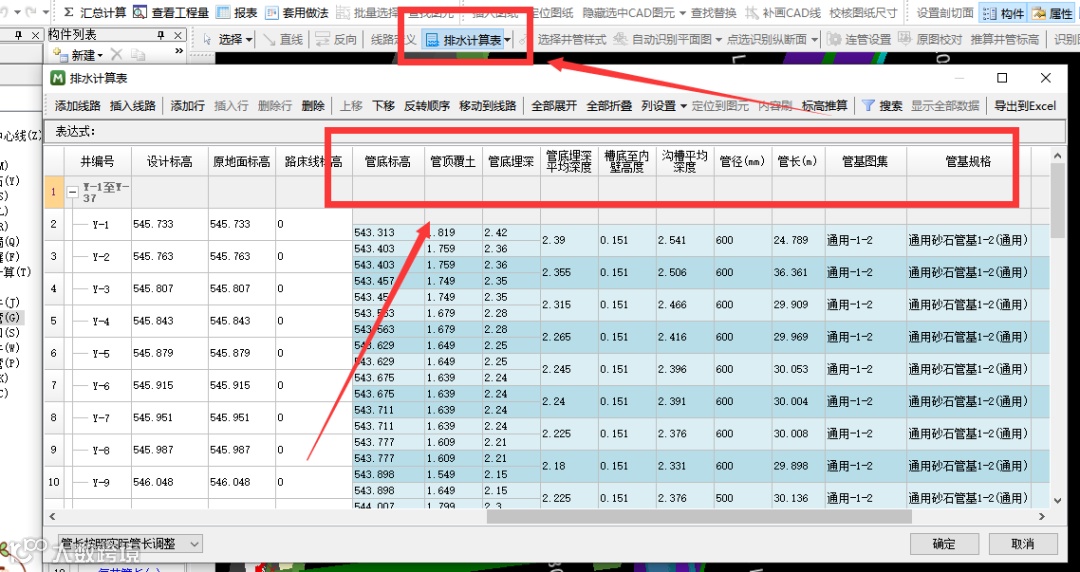
Task: Expand 自动识别平面图 dropdown arrow
Action: coord(718,40)
